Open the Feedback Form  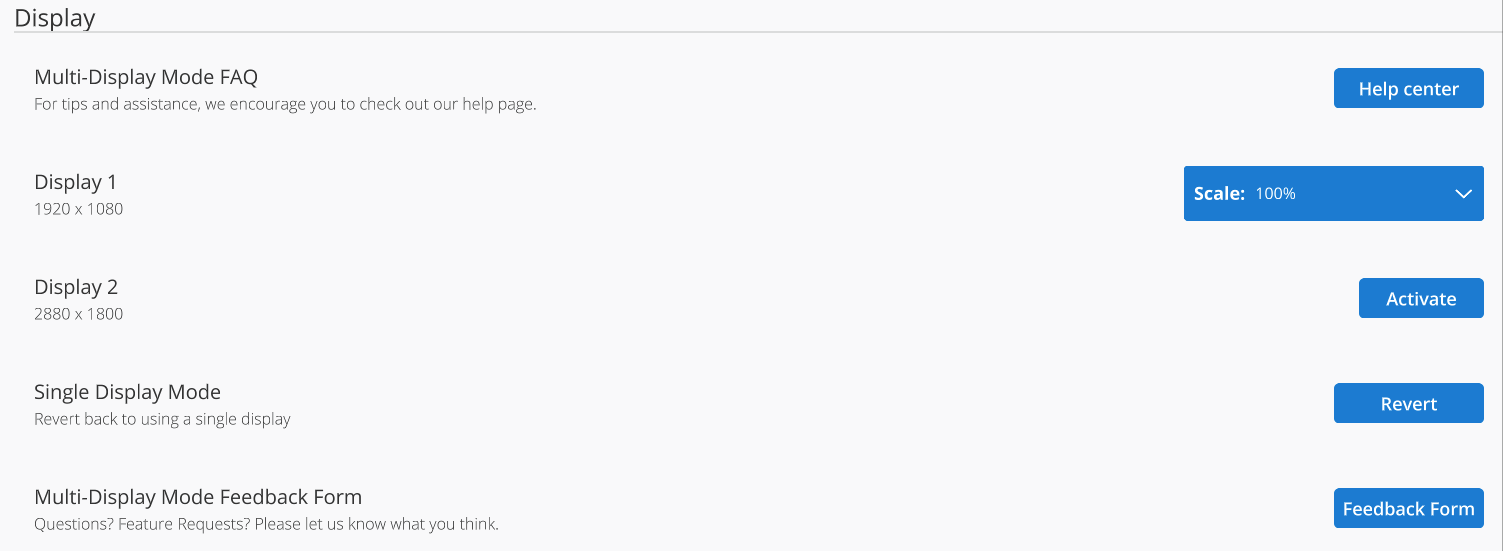[x=1408, y=509]
